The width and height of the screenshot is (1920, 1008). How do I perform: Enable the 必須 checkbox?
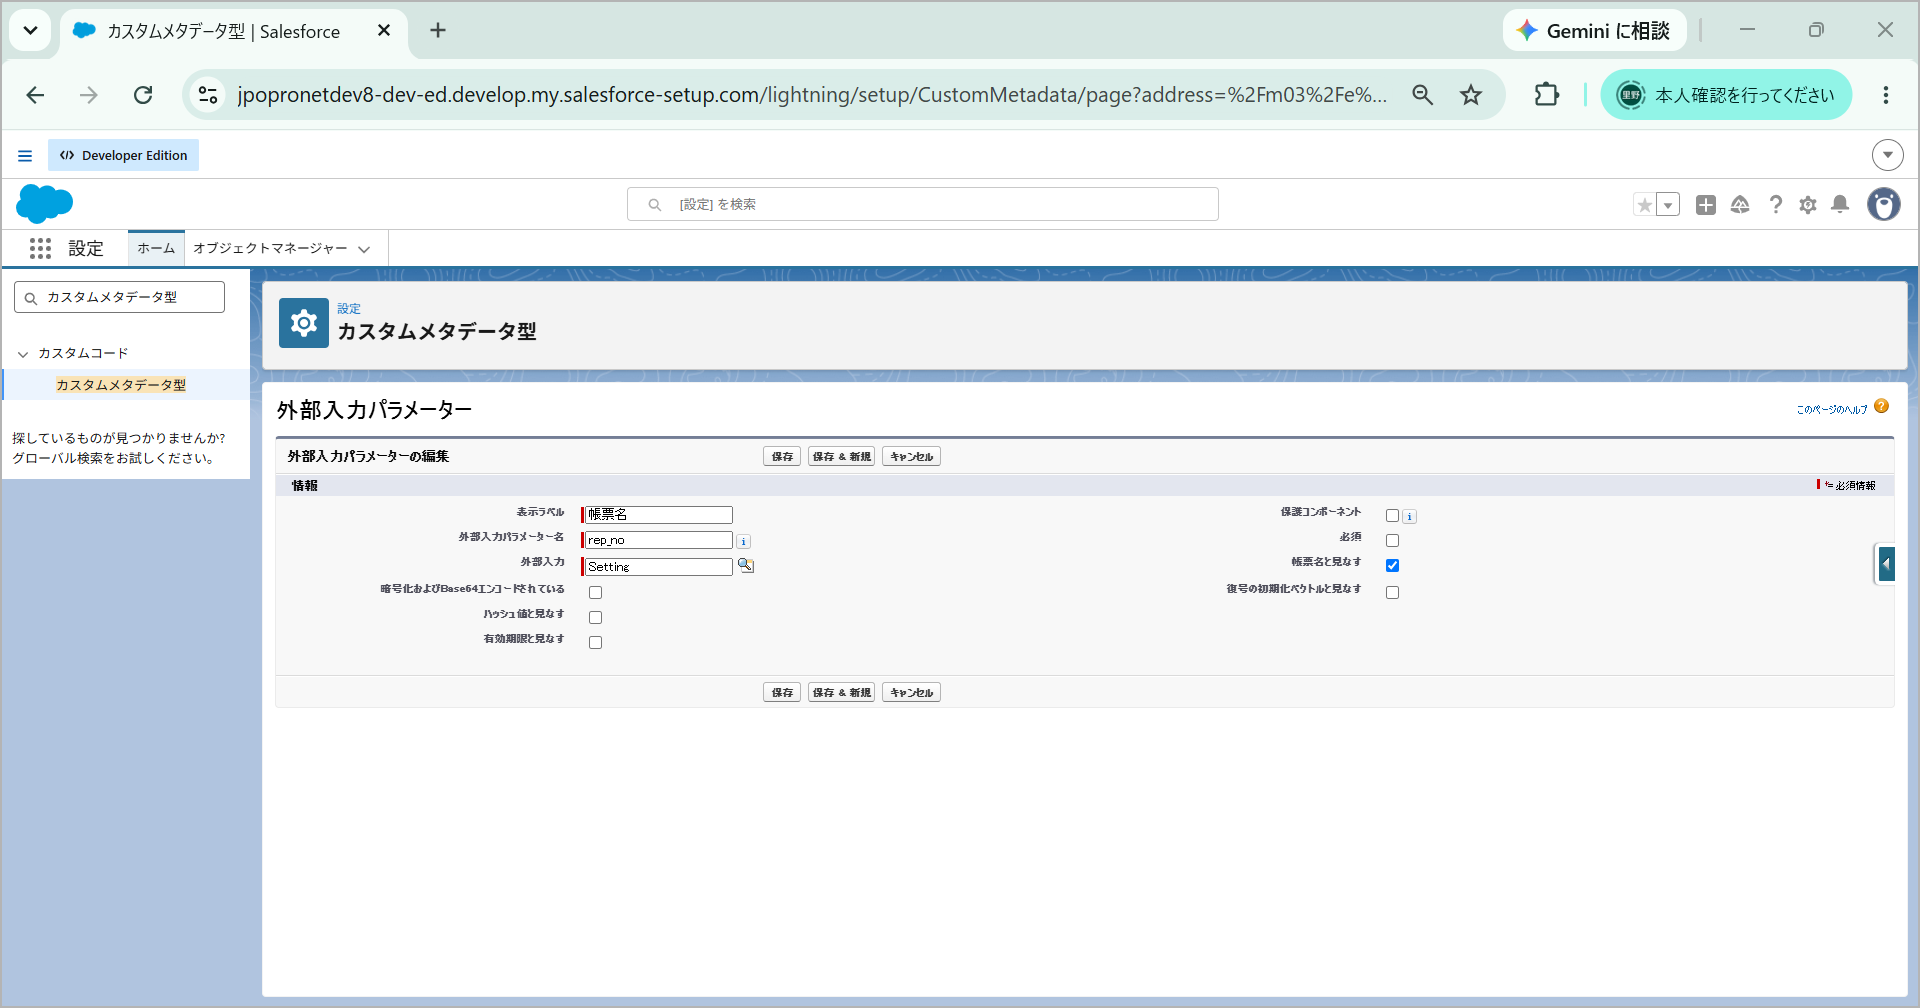click(x=1392, y=540)
